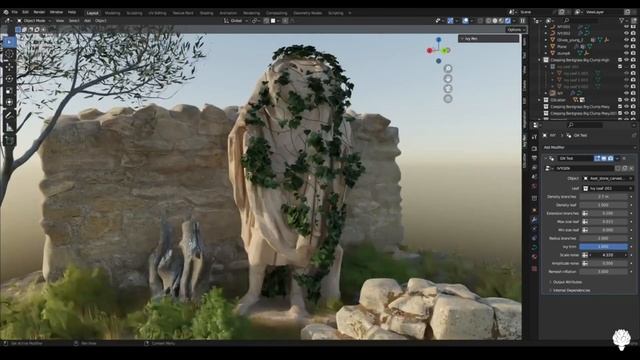Image resolution: width=640 pixels, height=360 pixels.
Task: Open the modifier extra options dropdown arrow
Action: pos(617,158)
